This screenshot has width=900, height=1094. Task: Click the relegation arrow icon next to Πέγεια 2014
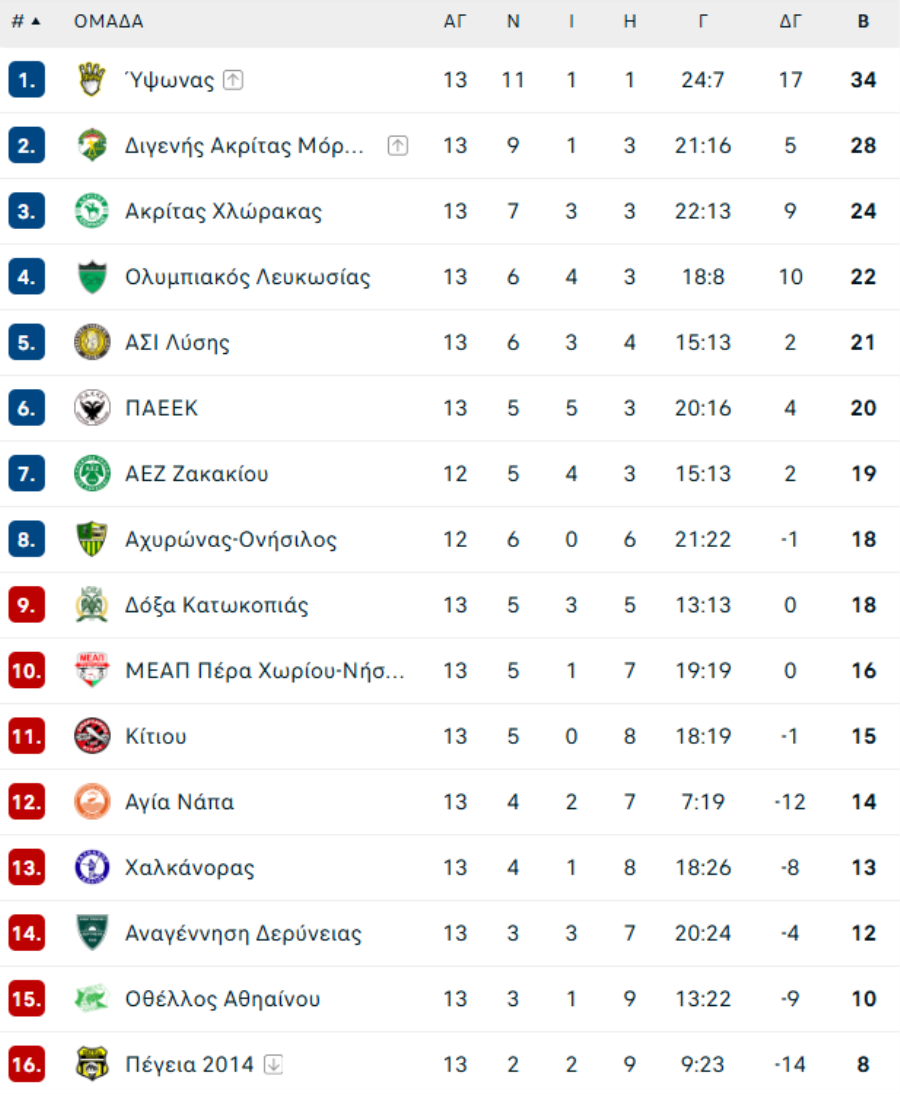pyautogui.click(x=273, y=1064)
